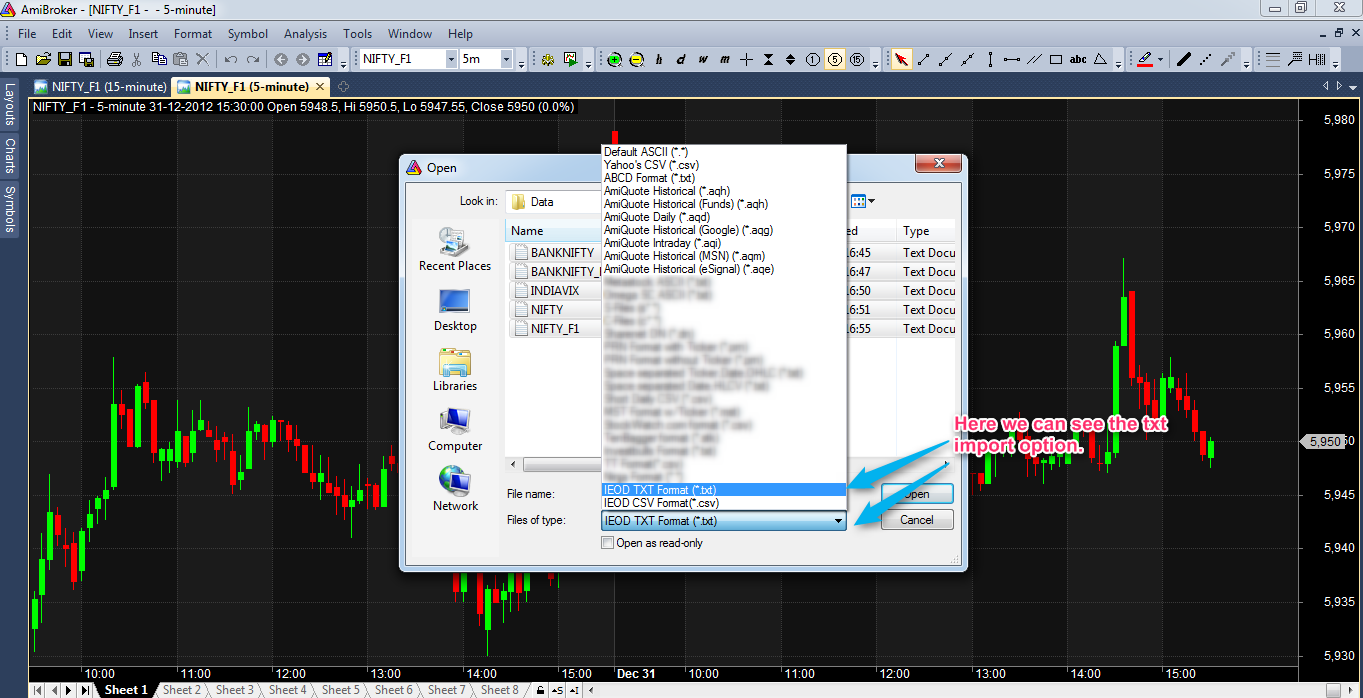Open the chart tabs list dropdown arrow
1363x698 pixels.
(x=1352, y=87)
